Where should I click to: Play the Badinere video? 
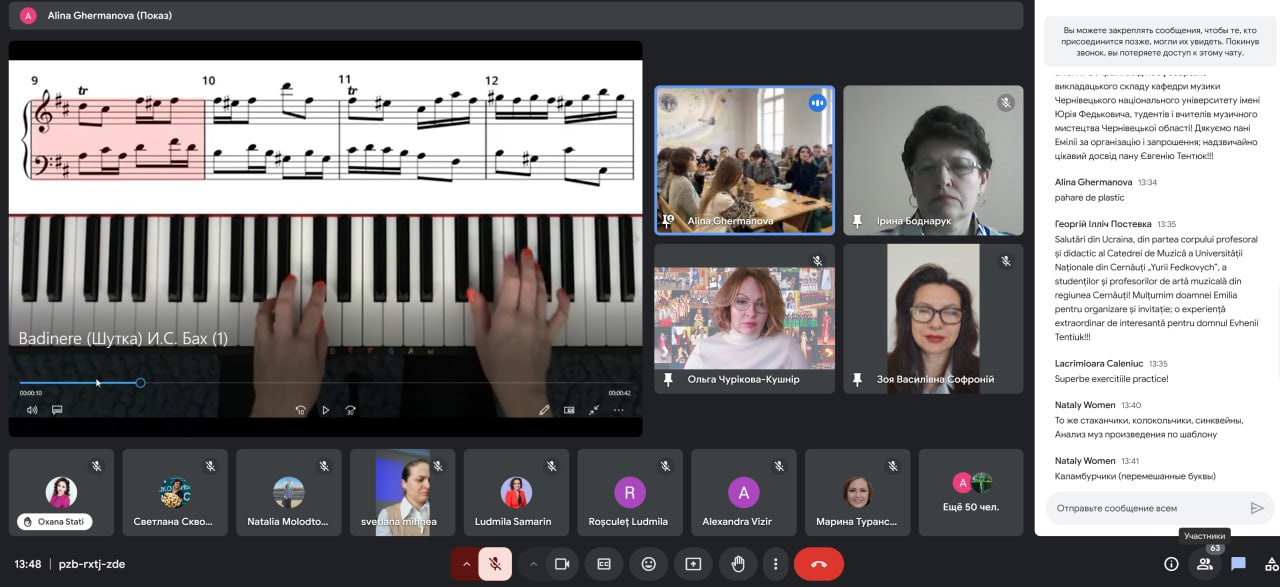pos(325,409)
